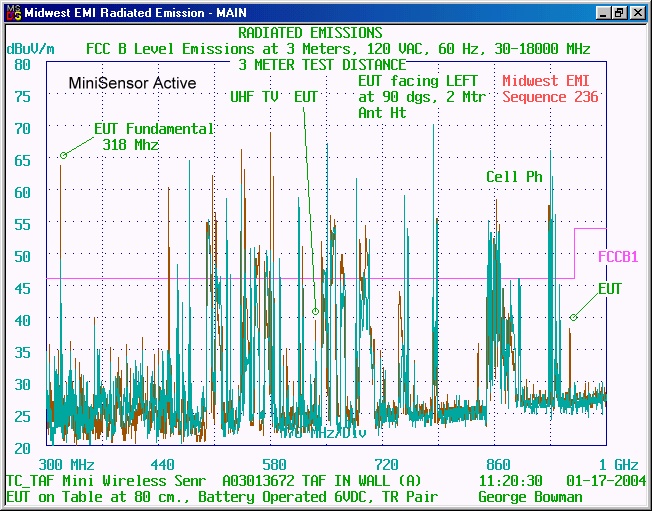The height and width of the screenshot is (511, 652).
Task: Click the FCCB1 limit line label
Action: (618, 256)
